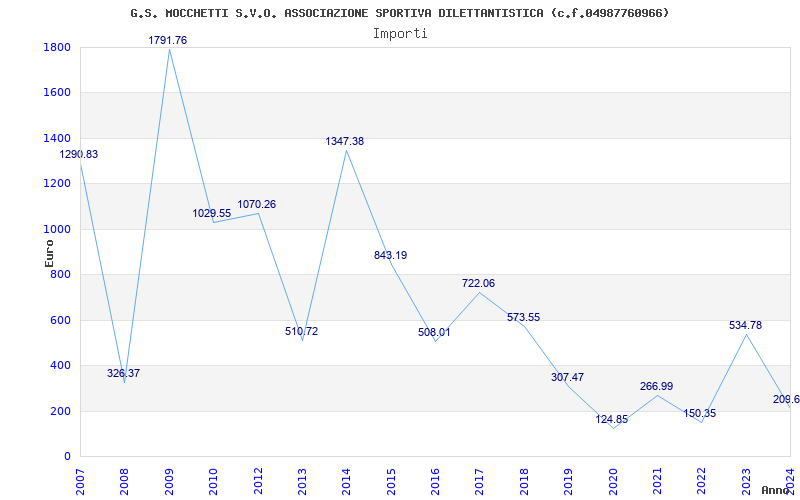
Task: Click the 124.85 lowest value label
Action: 613,419
